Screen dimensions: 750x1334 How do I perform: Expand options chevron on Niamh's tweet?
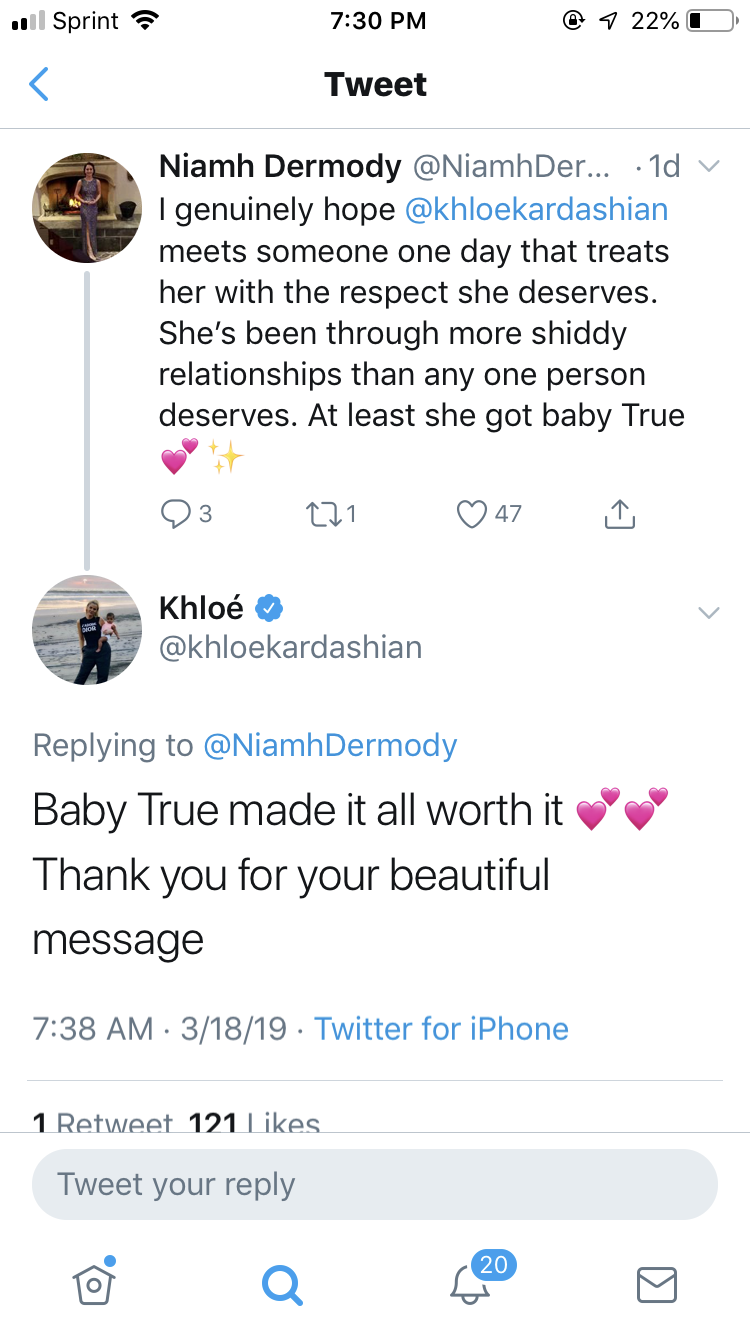point(708,167)
